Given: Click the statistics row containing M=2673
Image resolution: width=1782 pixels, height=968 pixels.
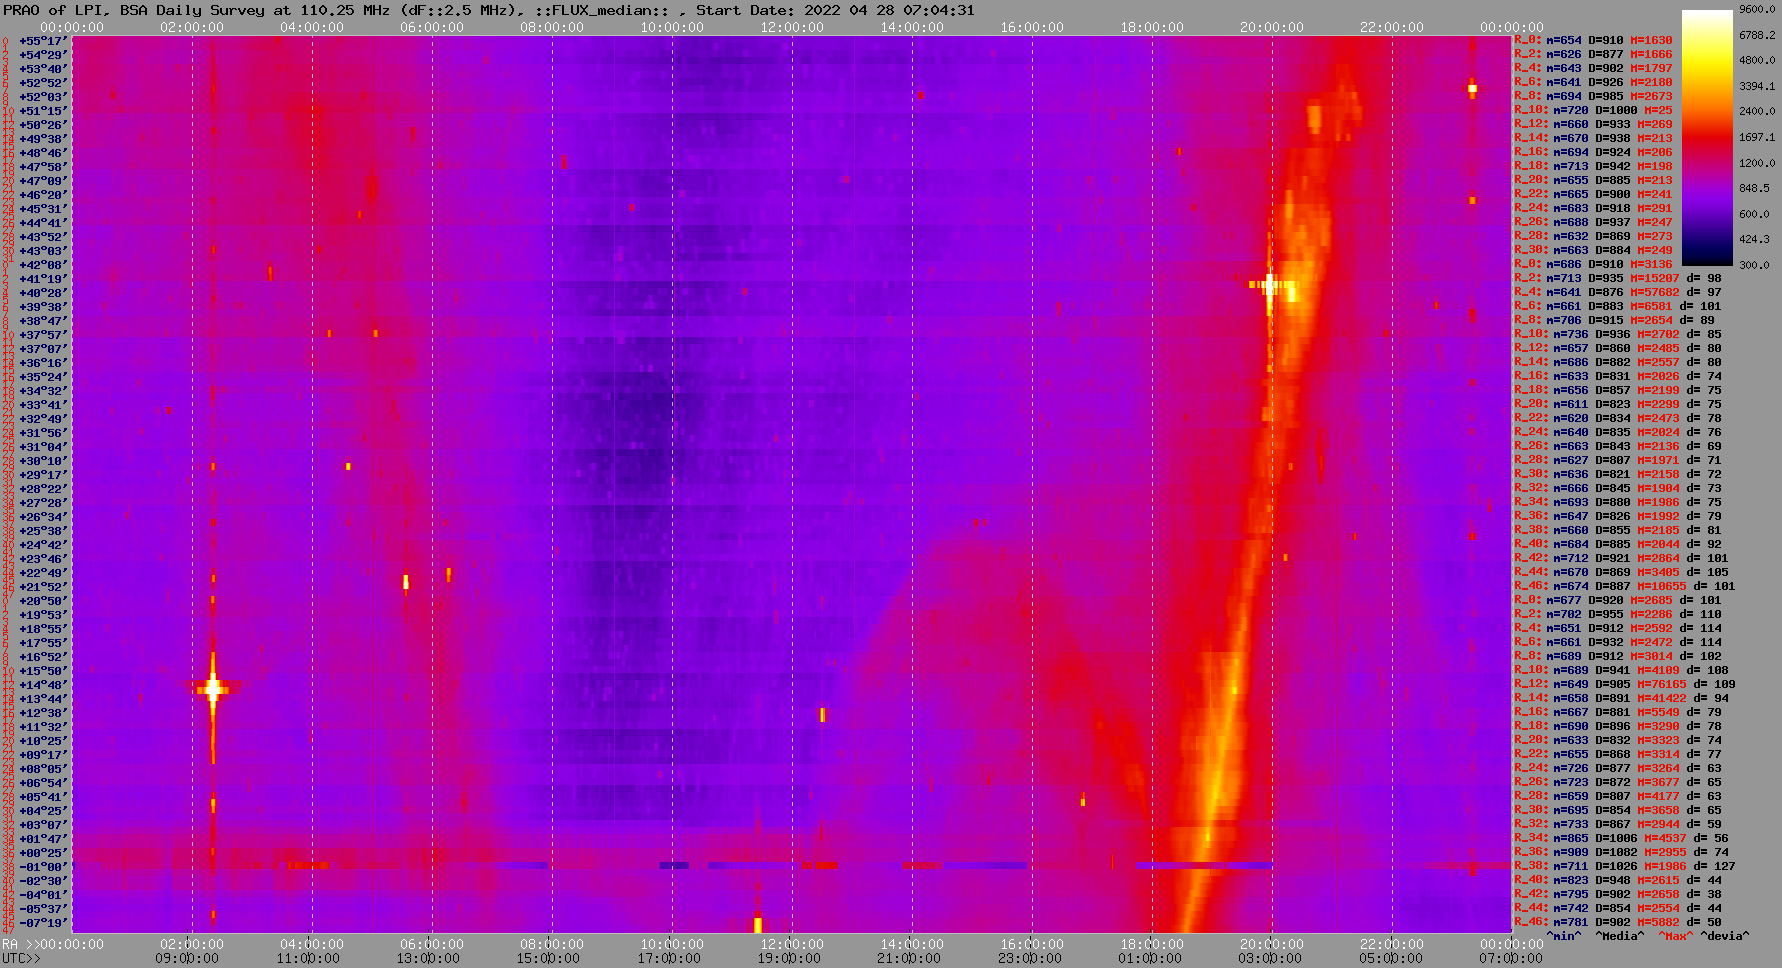Looking at the screenshot, I should coord(1593,97).
